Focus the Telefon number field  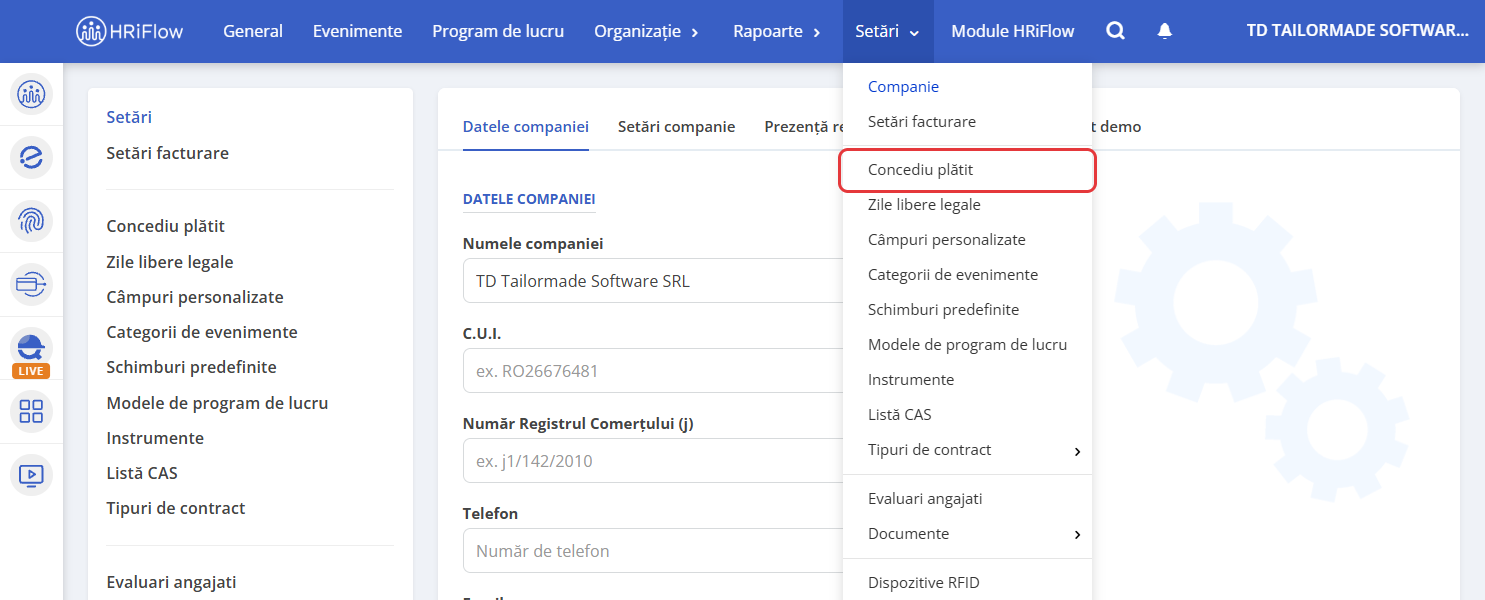tap(653, 551)
